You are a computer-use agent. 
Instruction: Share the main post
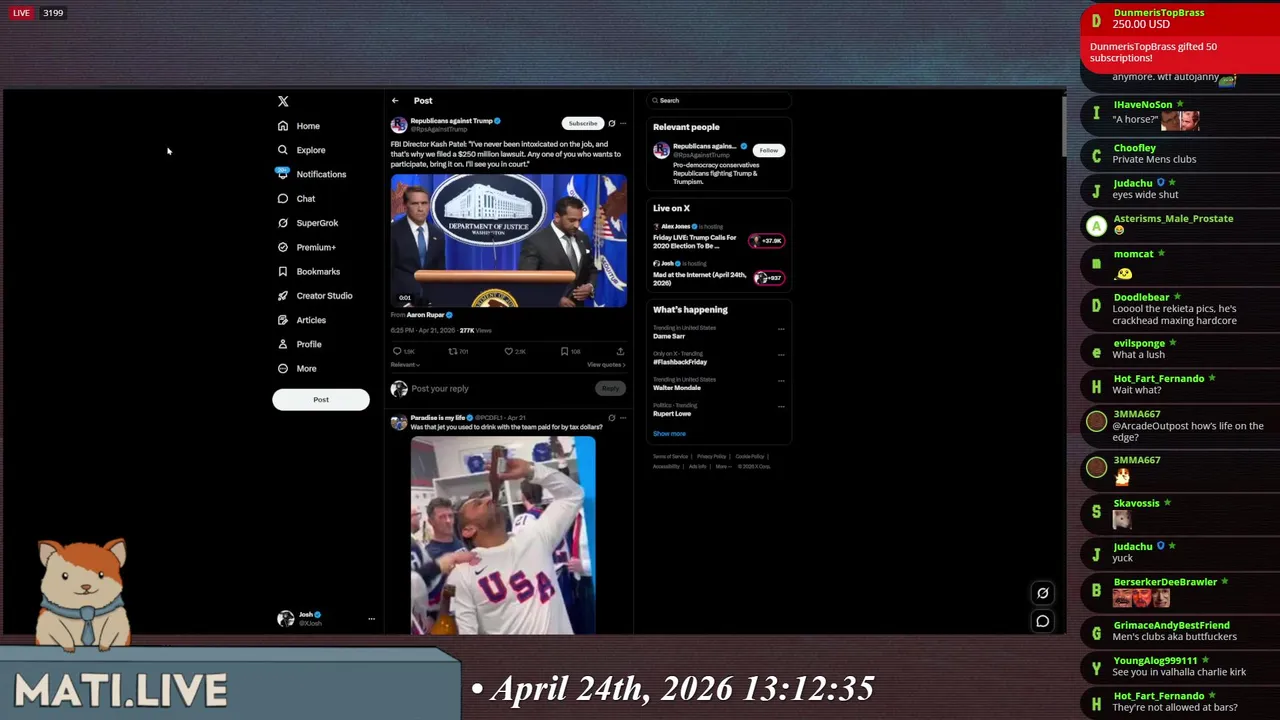[x=620, y=351]
